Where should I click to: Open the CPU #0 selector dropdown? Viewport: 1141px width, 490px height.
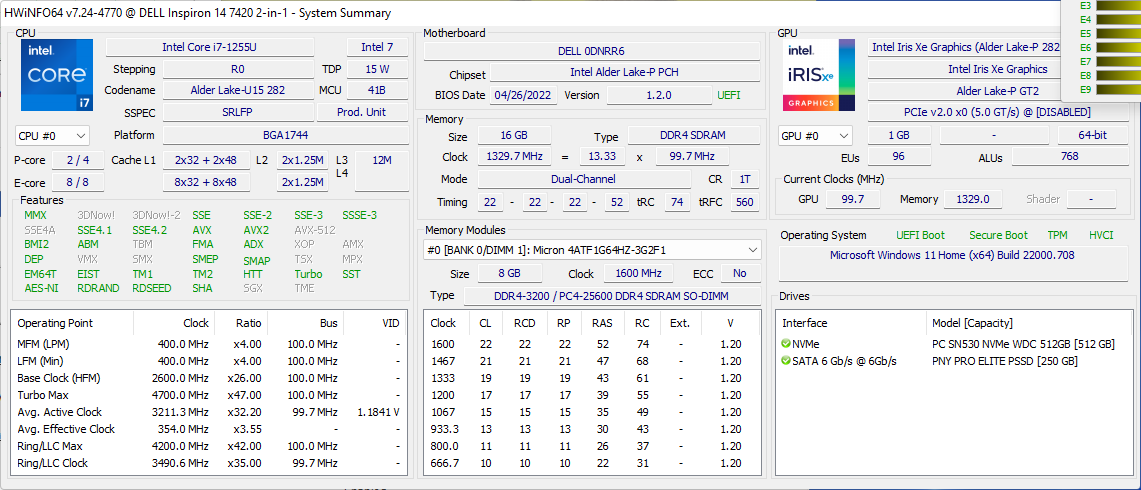click(x=52, y=135)
